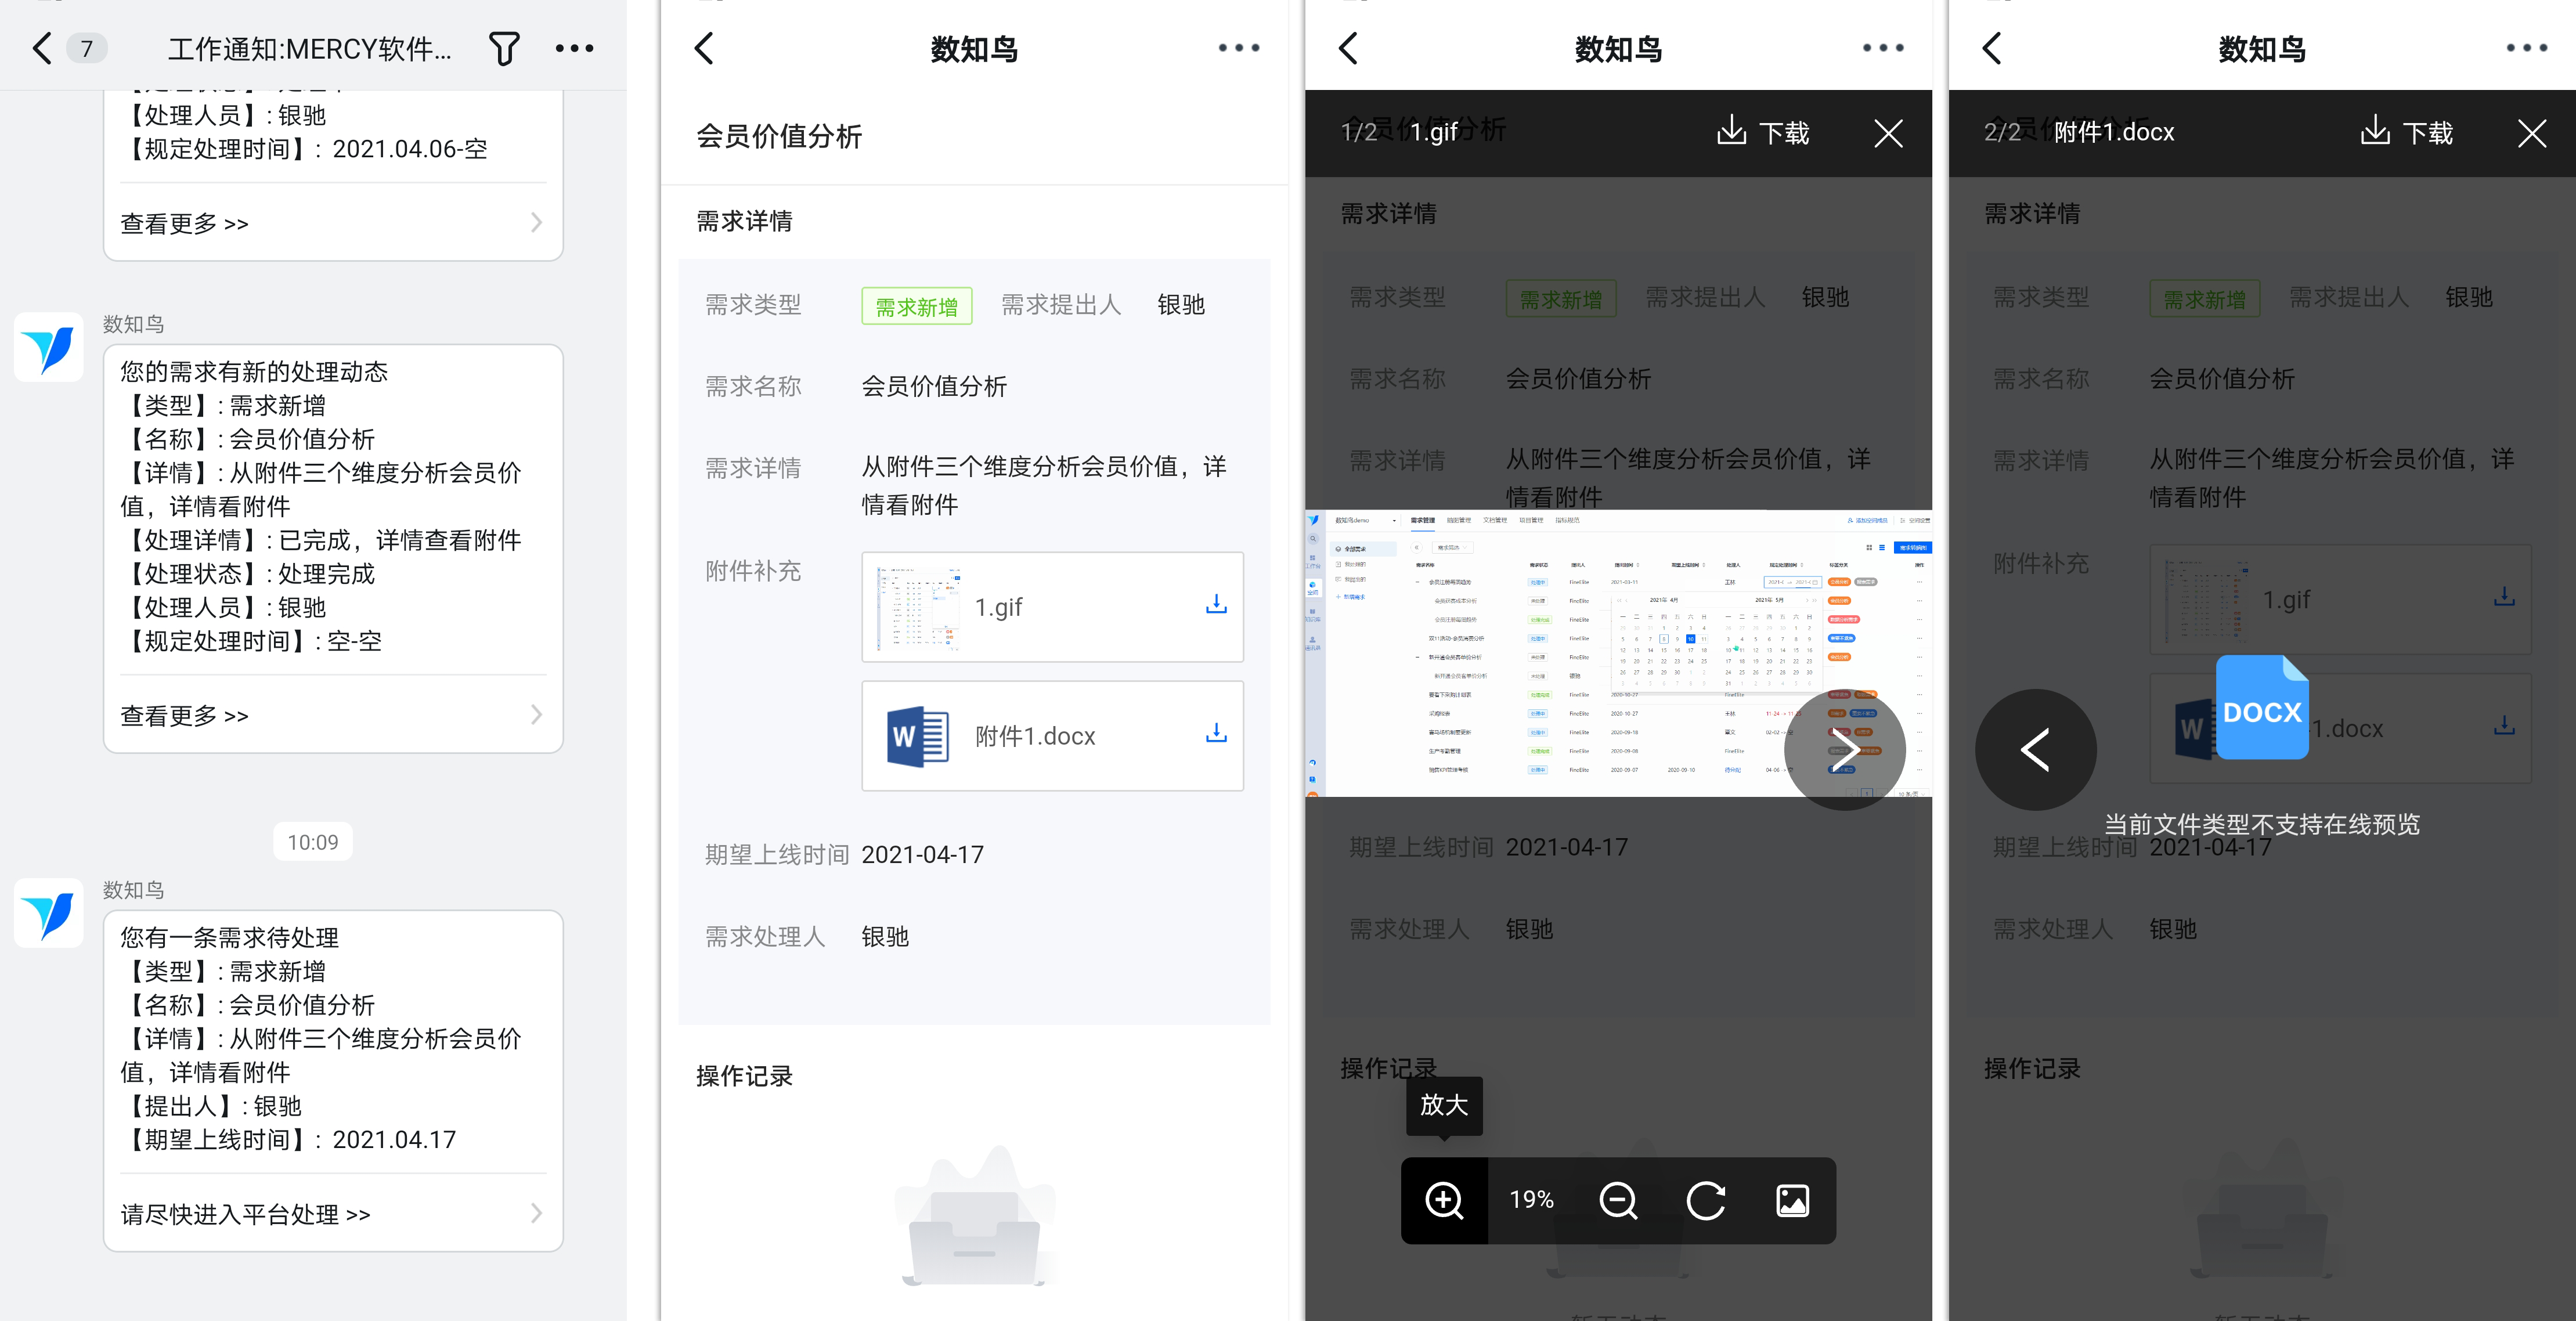Tap the DOCX file icon in the preview
Screen dimensions: 2576x1321
(x=2262, y=709)
